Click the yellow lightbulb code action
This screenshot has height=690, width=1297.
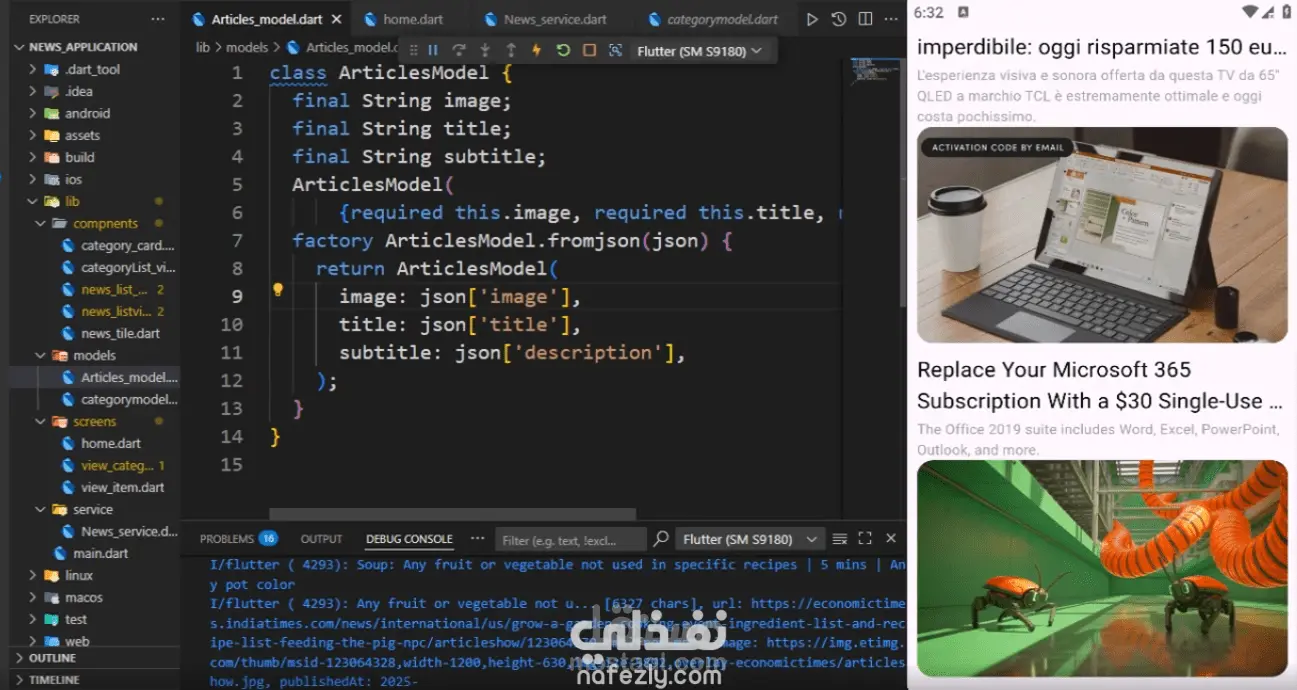tap(279, 290)
